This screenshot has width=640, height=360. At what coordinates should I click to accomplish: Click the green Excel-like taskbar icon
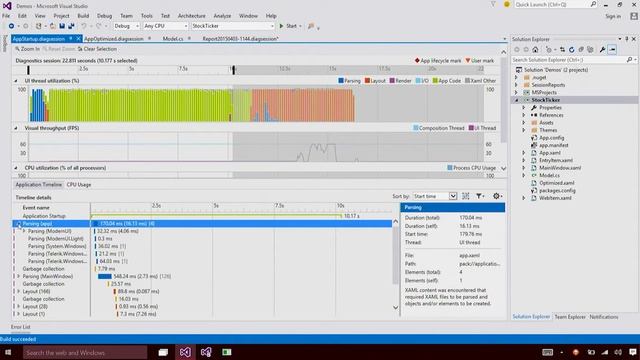coord(227,352)
